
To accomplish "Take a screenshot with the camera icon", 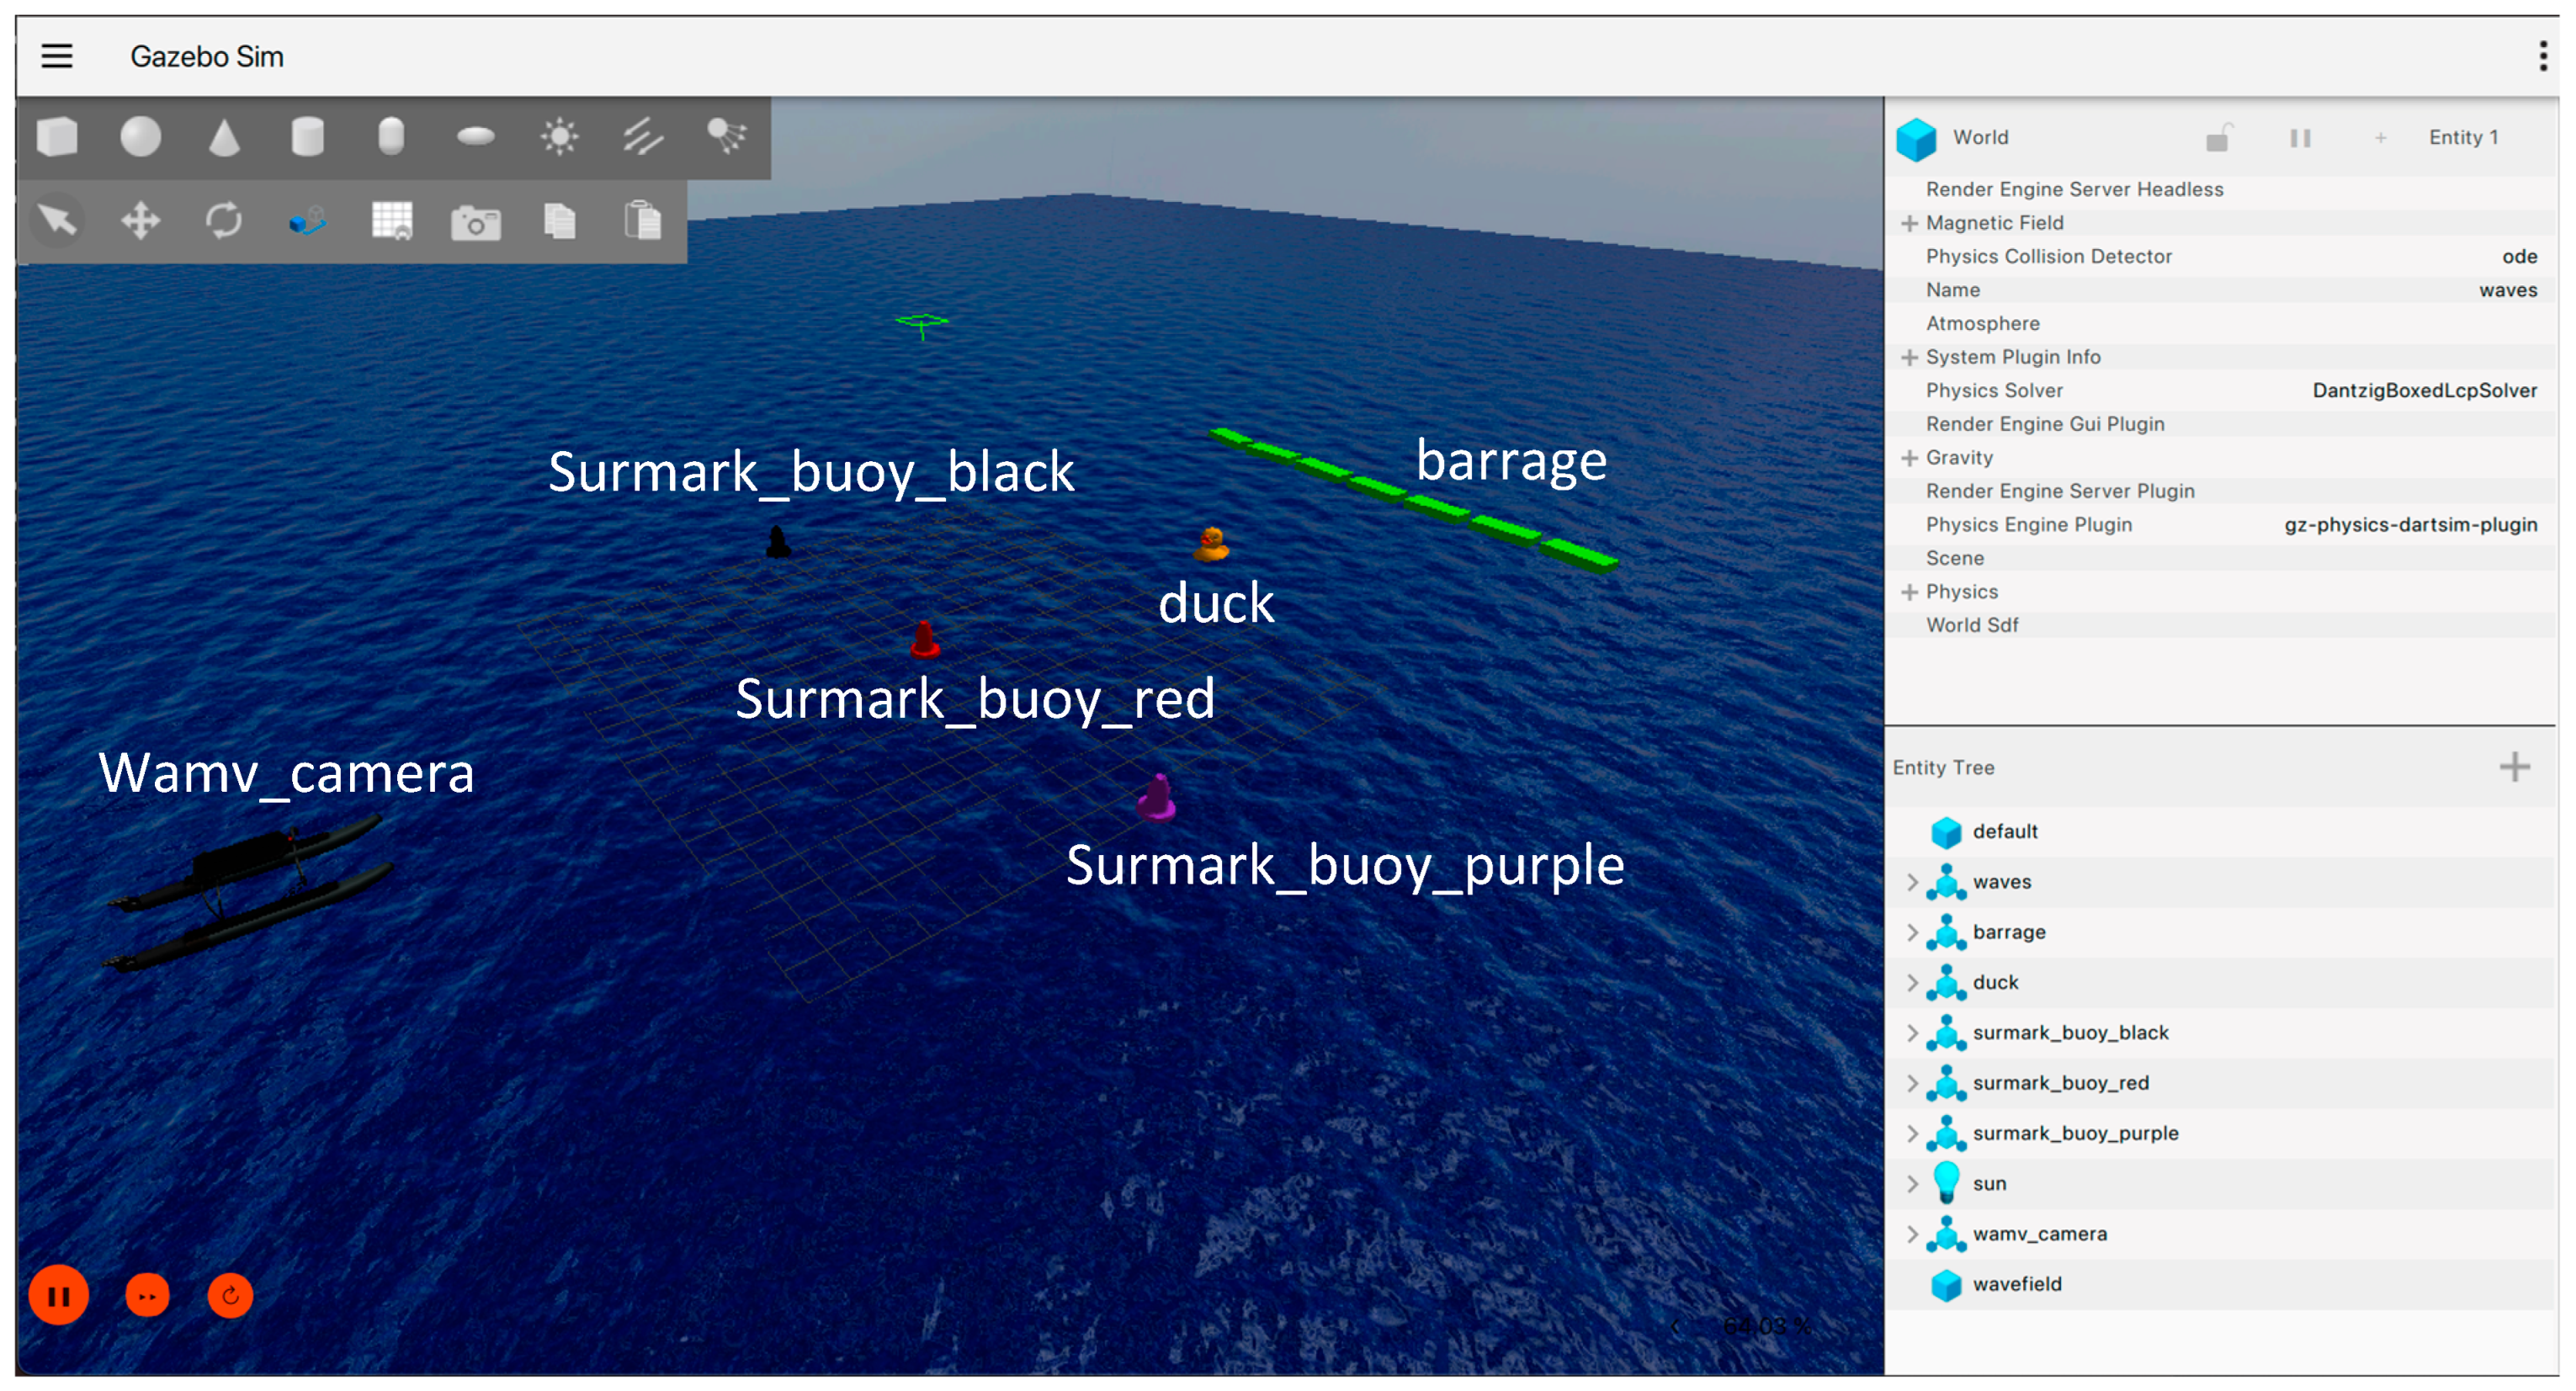I will point(476,222).
